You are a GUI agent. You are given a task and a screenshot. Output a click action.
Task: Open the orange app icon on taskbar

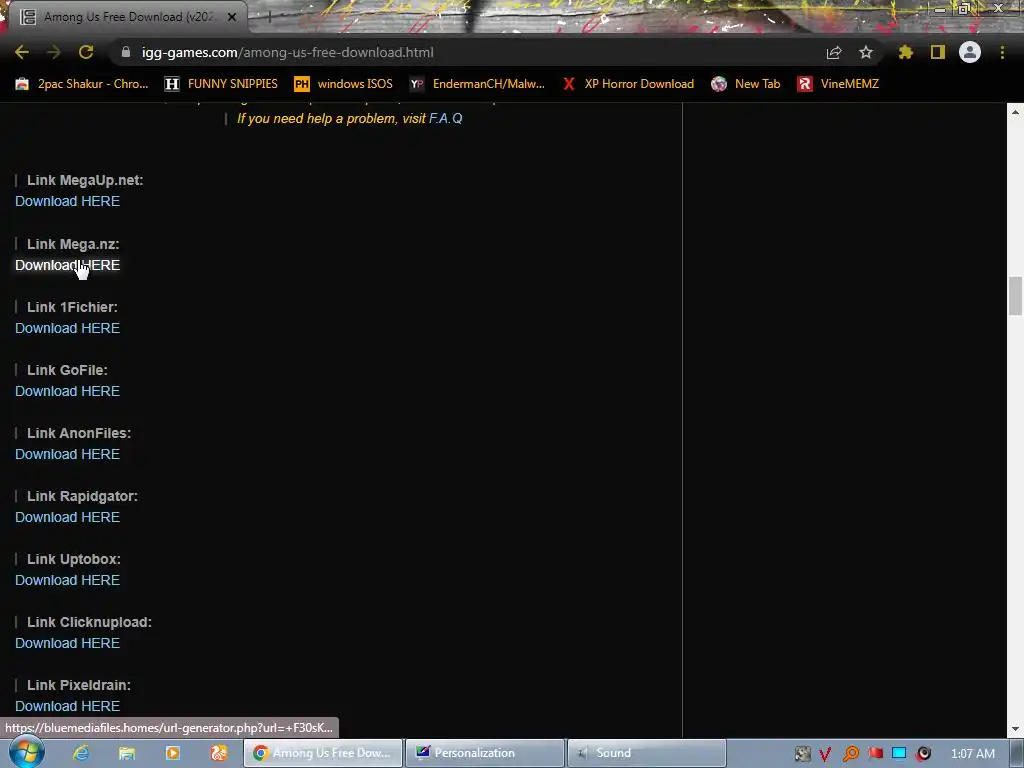219,753
